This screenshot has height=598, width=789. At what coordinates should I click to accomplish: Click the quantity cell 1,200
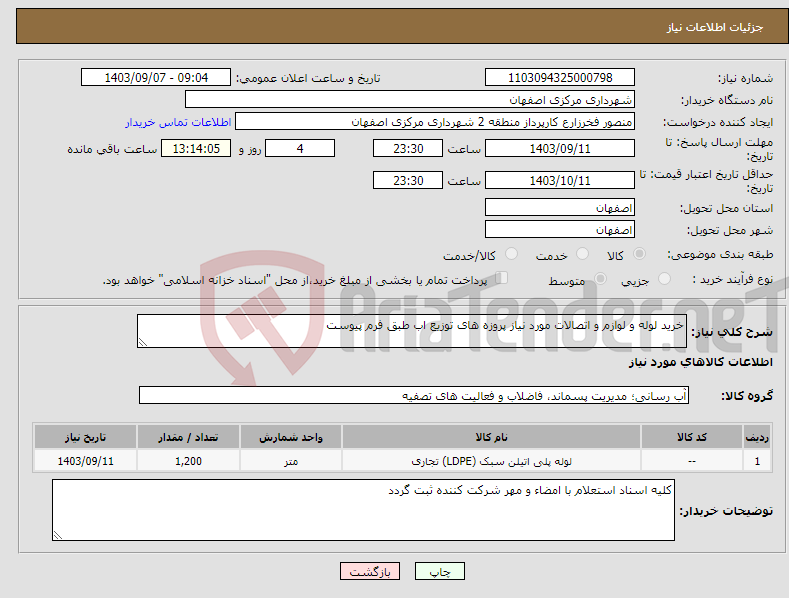click(x=188, y=461)
